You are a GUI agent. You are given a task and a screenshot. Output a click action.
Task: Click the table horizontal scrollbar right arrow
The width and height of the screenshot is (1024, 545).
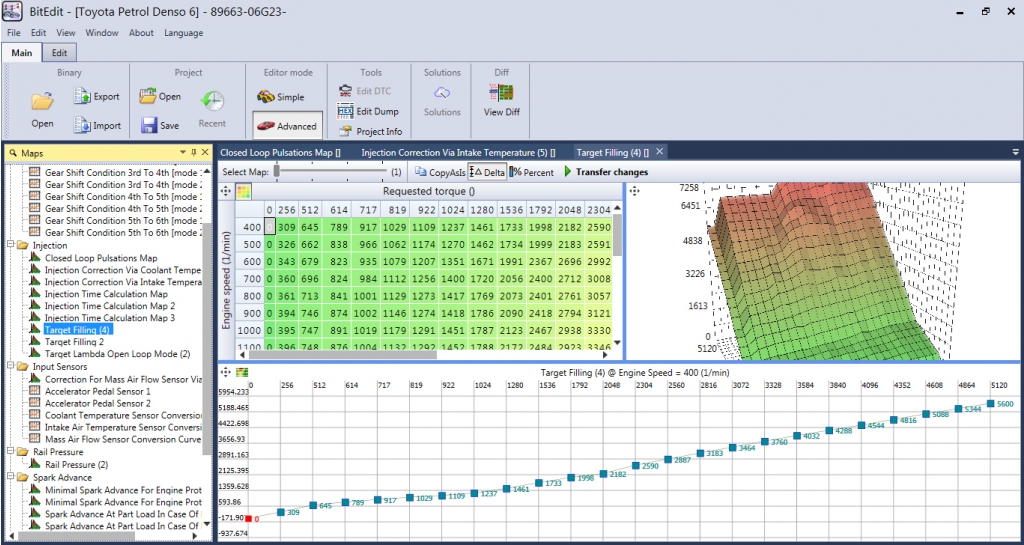pyautogui.click(x=604, y=354)
